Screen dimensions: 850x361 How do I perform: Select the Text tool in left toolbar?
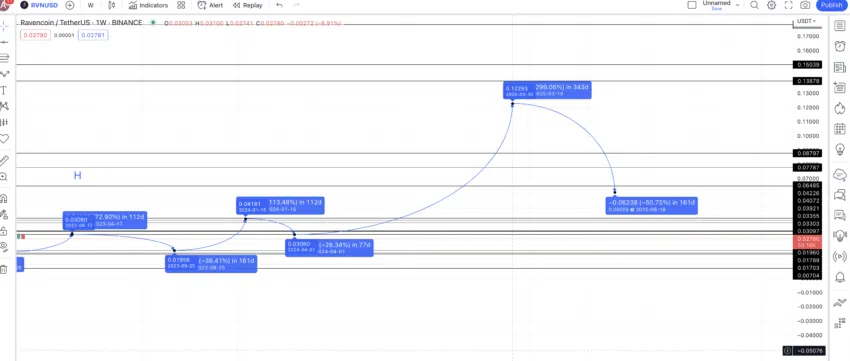[4, 91]
